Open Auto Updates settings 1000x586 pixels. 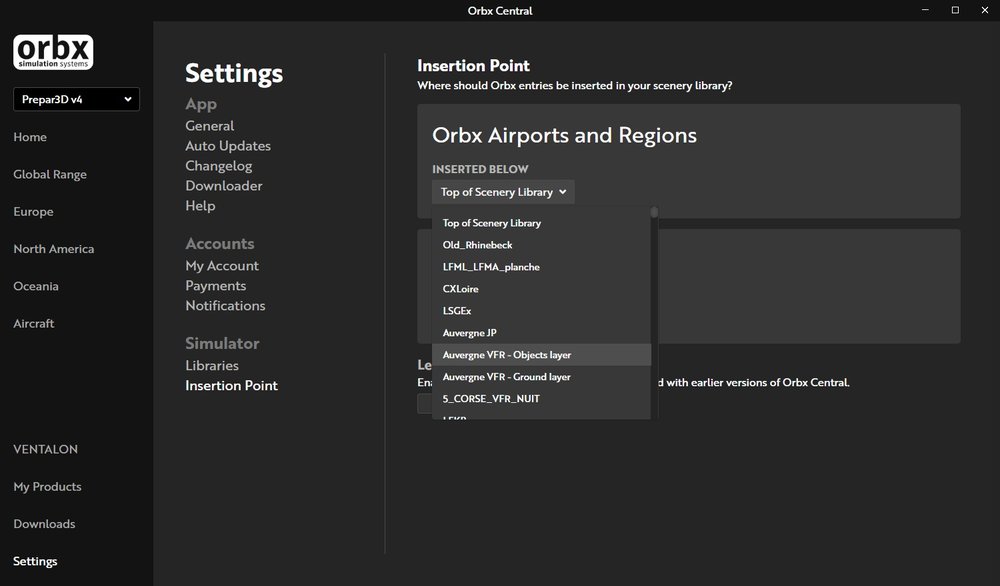click(228, 146)
